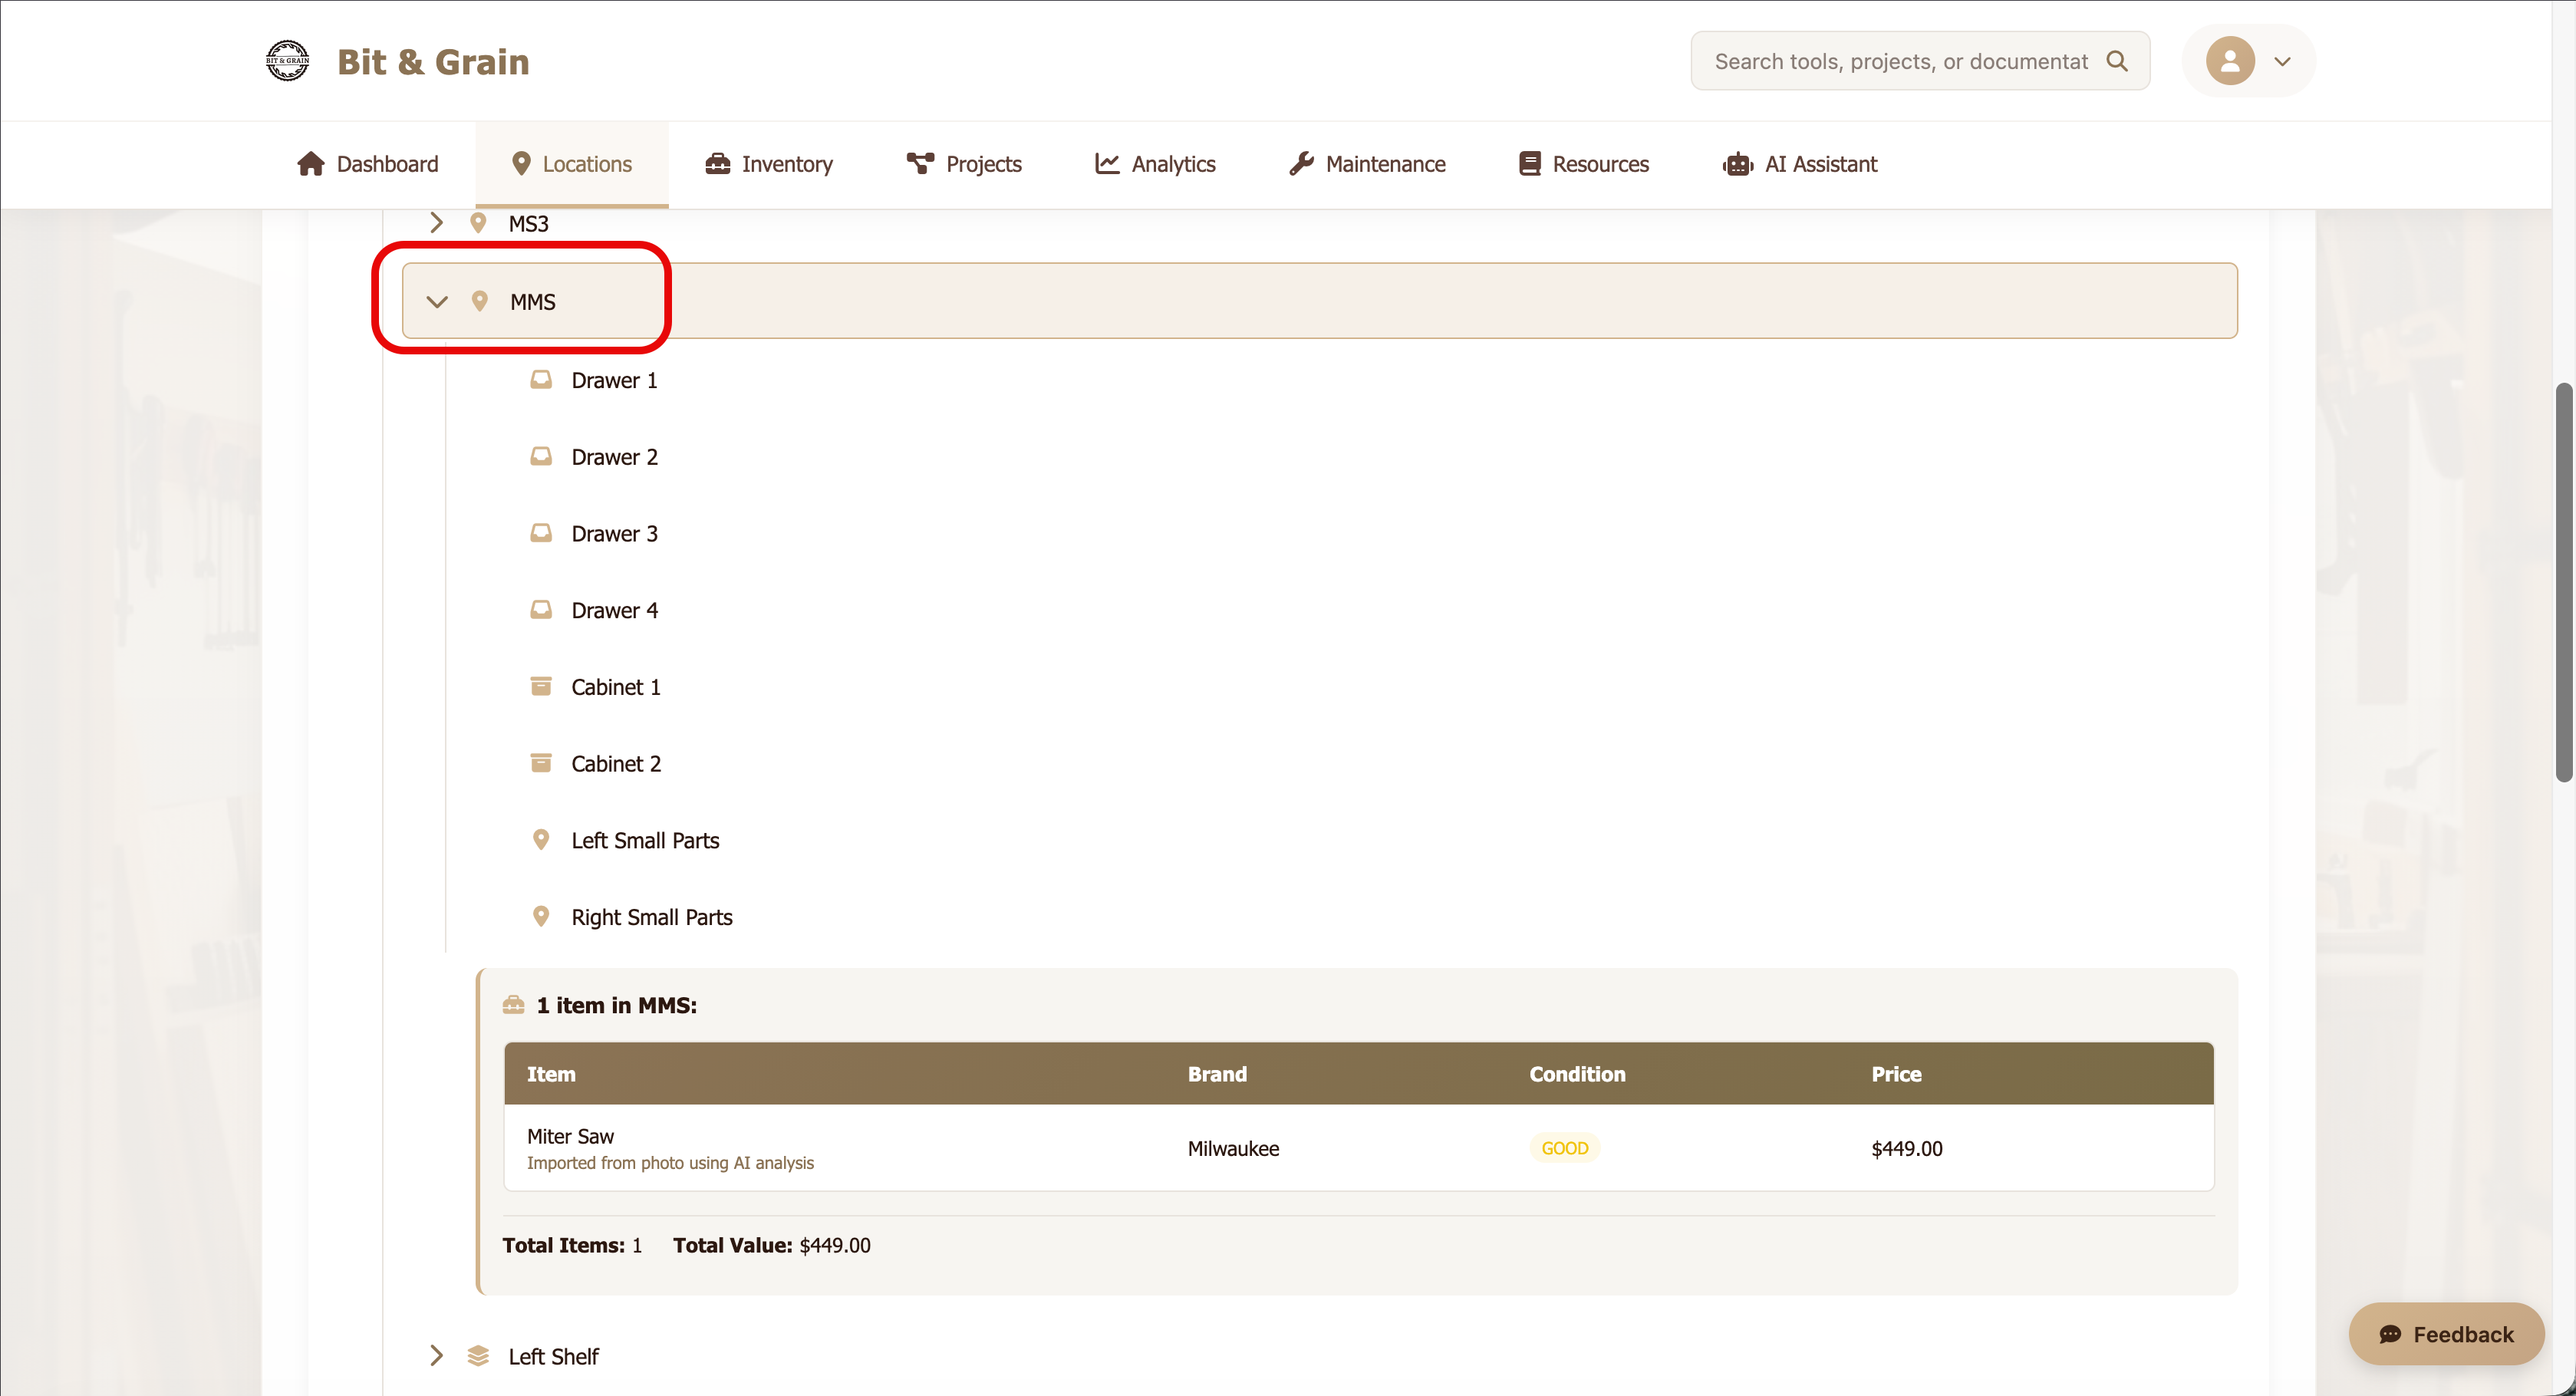Click the Drawer 1 tray icon
This screenshot has width=2576, height=1396.
click(541, 380)
